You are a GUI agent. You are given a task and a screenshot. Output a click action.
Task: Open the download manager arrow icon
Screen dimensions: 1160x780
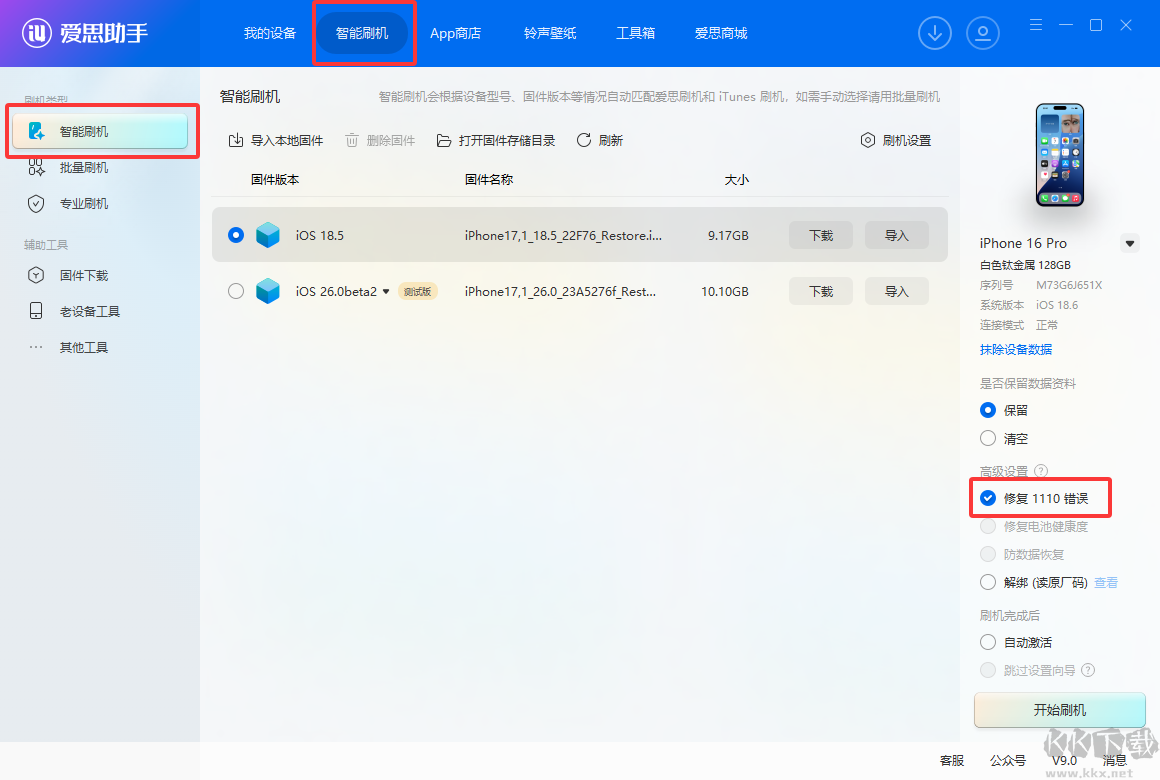tap(934, 33)
